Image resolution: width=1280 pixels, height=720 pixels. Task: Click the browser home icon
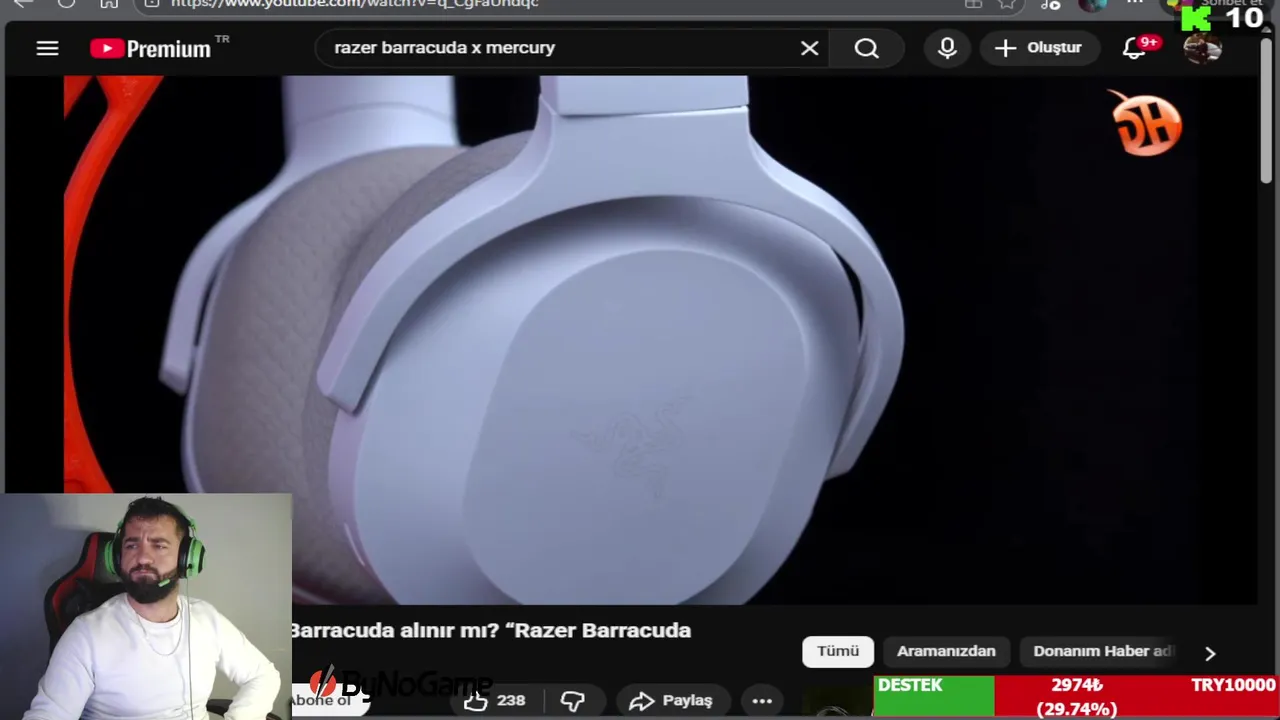109,4
